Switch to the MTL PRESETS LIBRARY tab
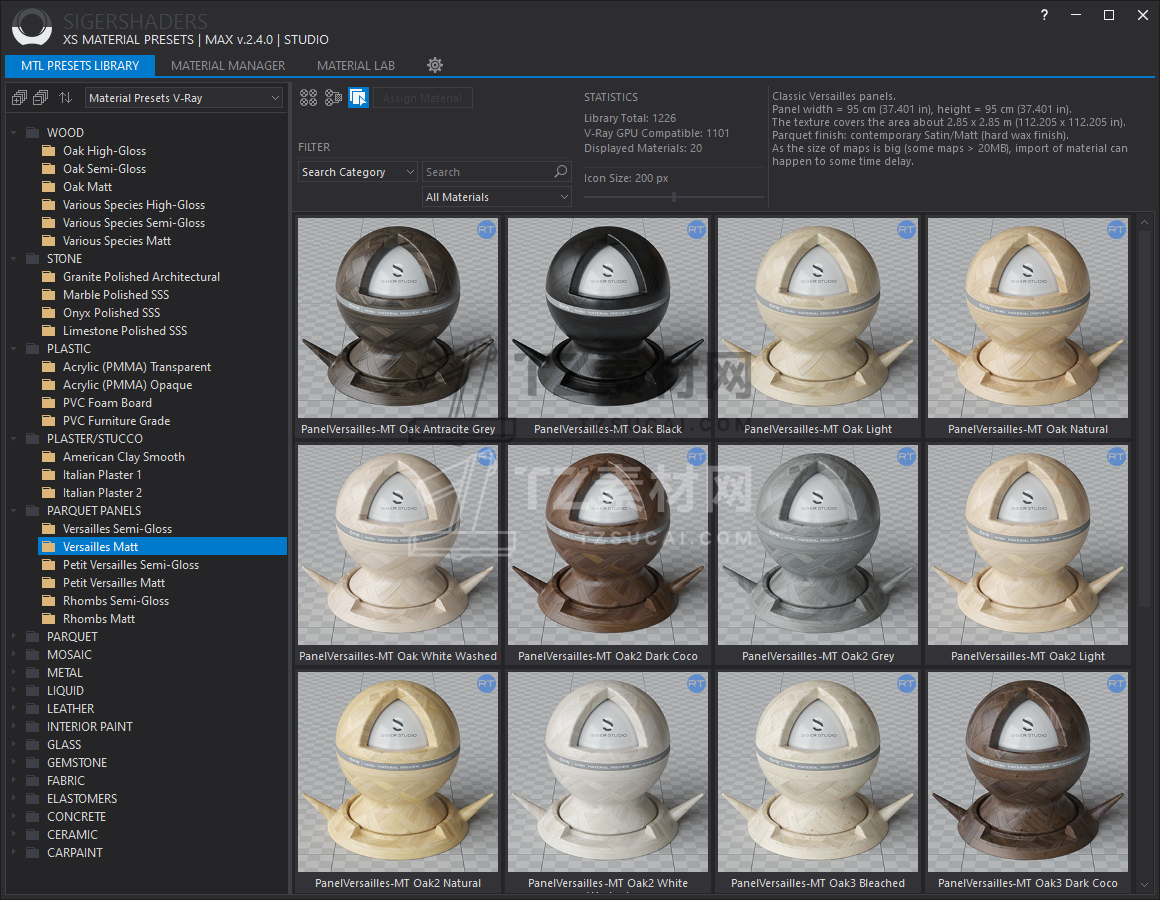Viewport: 1160px width, 900px height. tap(80, 66)
